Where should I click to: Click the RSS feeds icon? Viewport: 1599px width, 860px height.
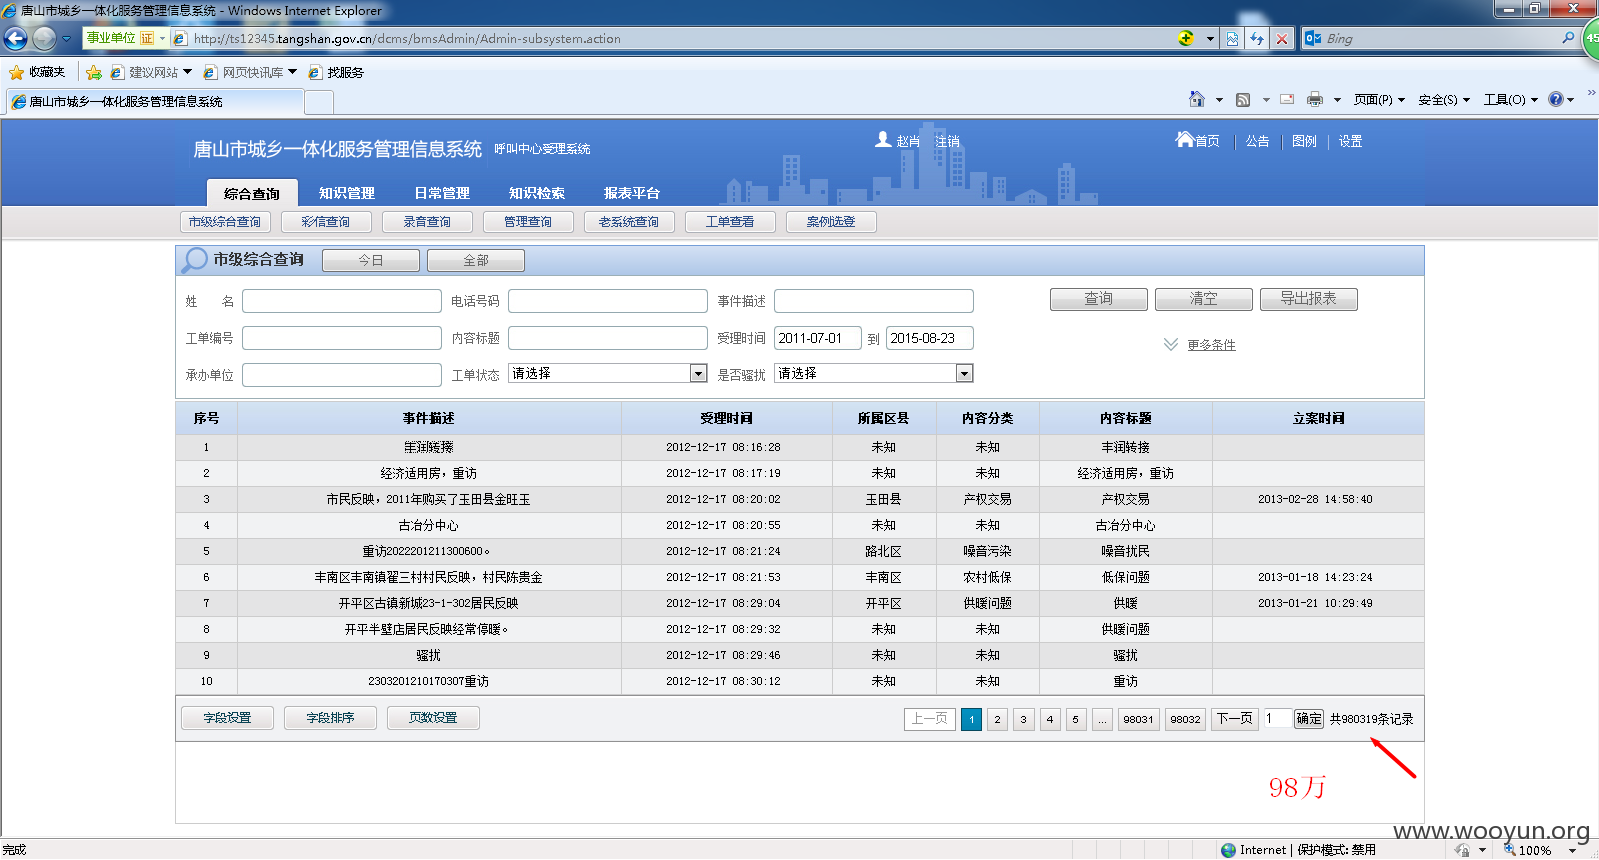tap(1243, 99)
